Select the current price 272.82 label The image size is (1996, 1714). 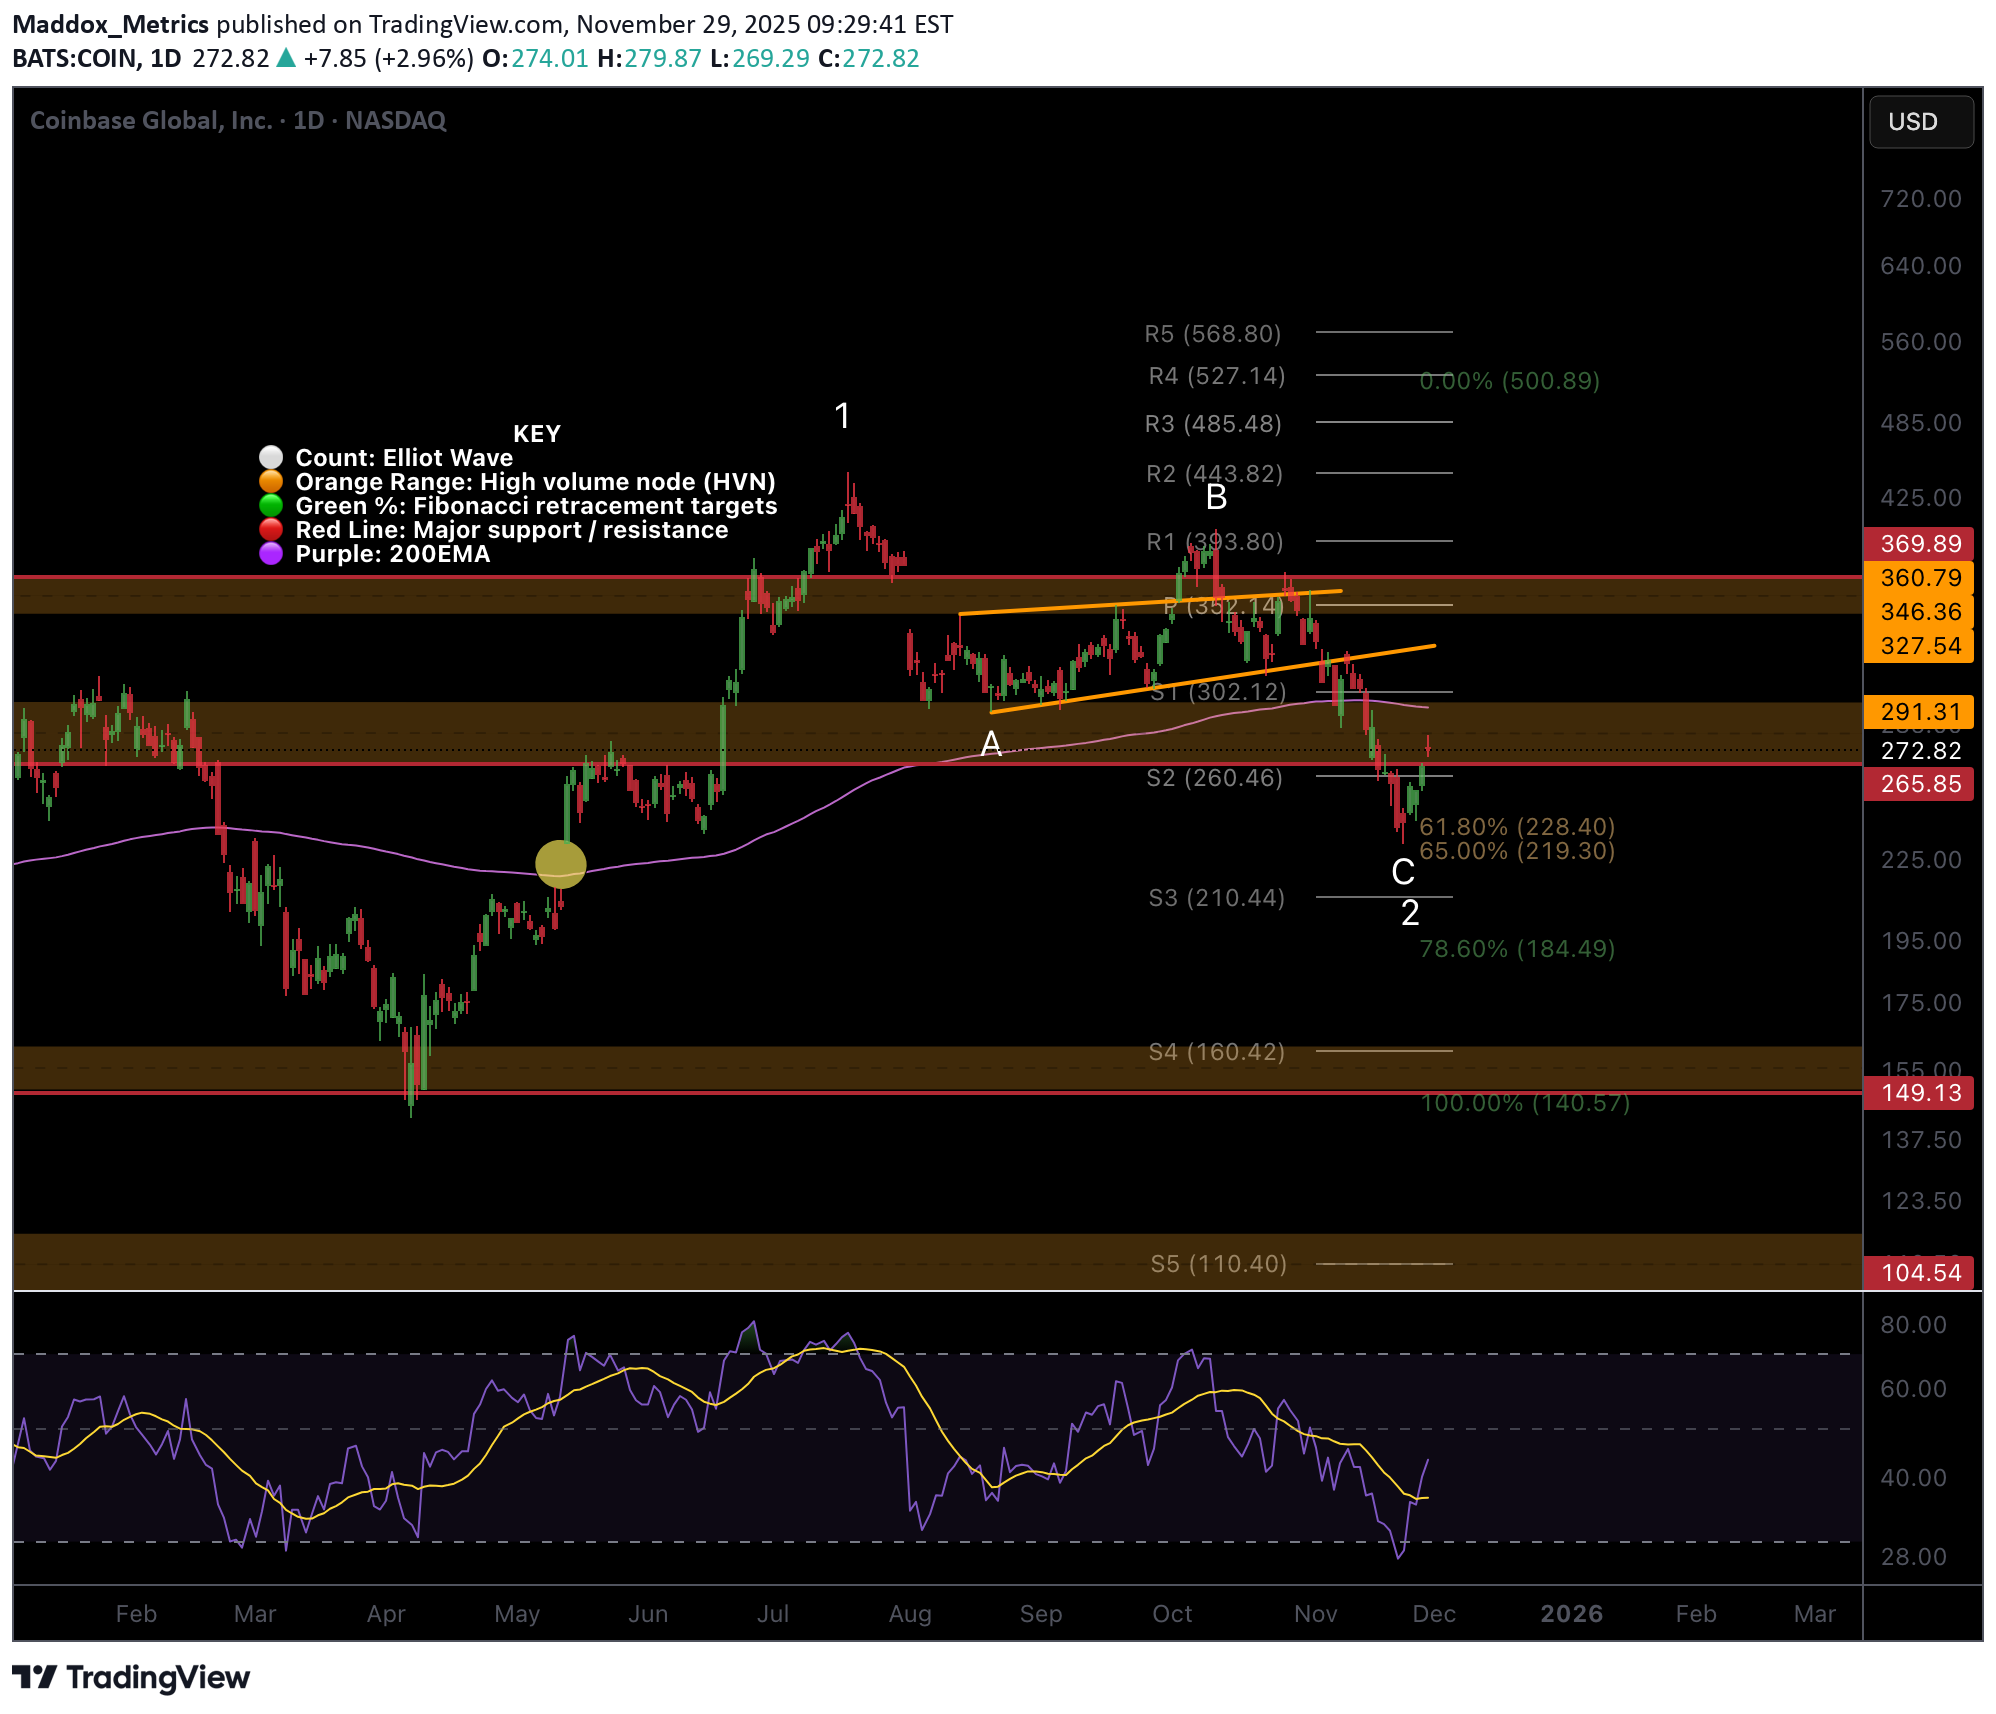tap(1920, 751)
